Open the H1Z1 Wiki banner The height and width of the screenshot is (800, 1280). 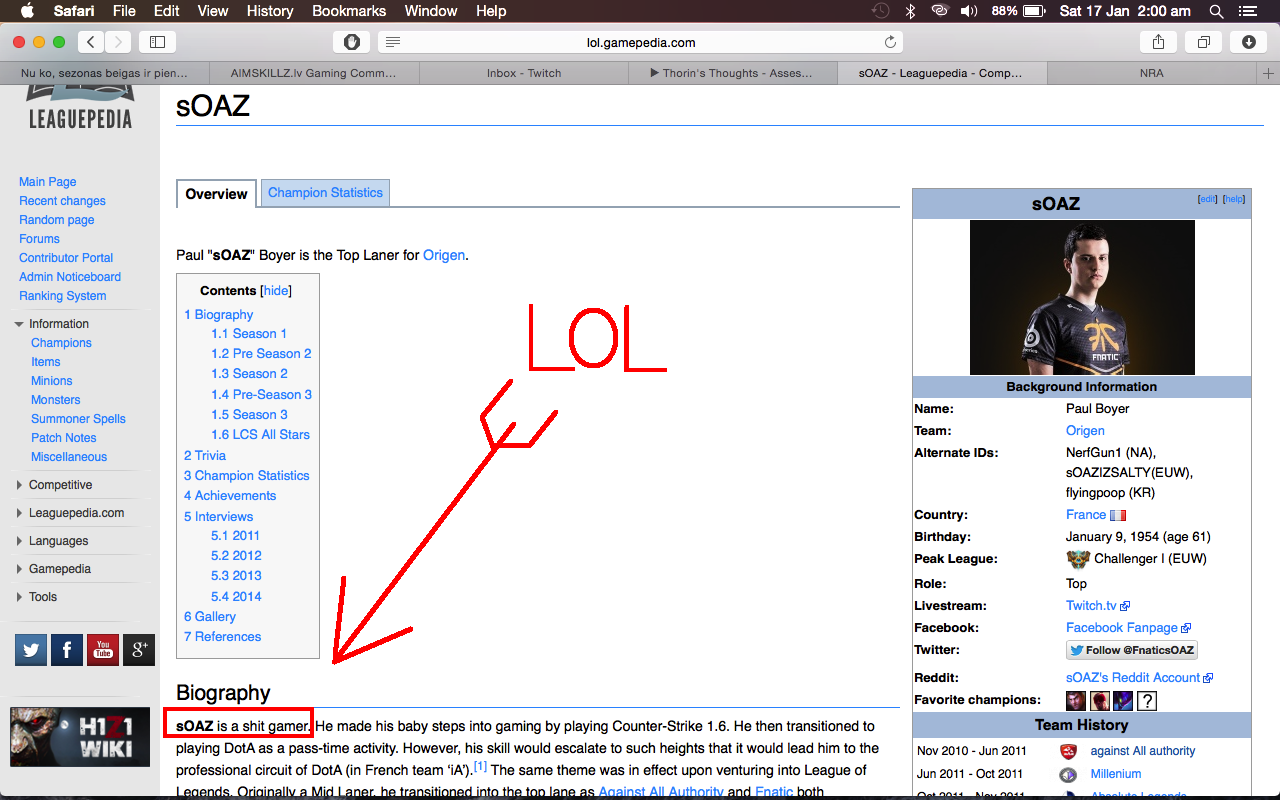point(80,737)
